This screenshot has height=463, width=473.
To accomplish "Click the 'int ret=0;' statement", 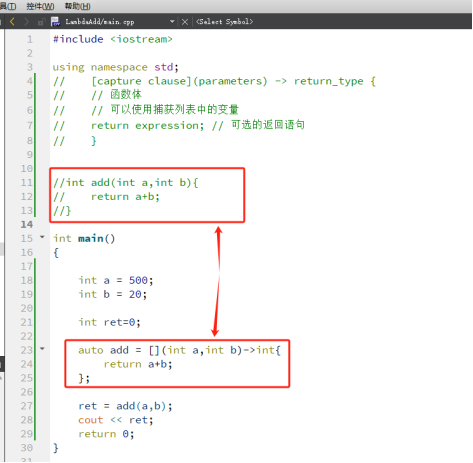I will (110, 323).
